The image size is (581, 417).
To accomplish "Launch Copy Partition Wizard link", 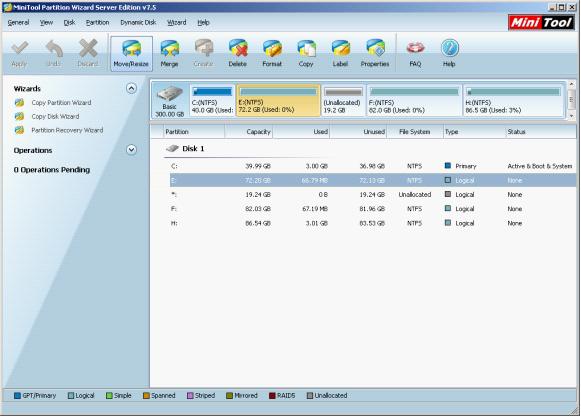I will click(x=62, y=103).
